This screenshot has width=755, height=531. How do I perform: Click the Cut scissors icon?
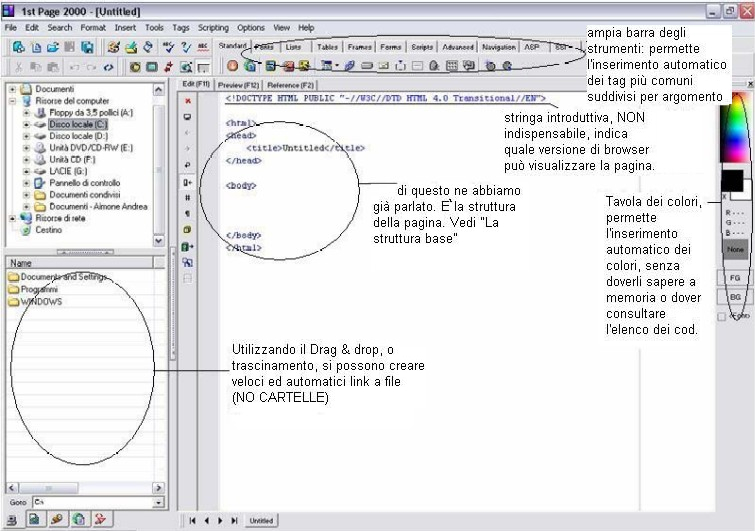point(19,67)
